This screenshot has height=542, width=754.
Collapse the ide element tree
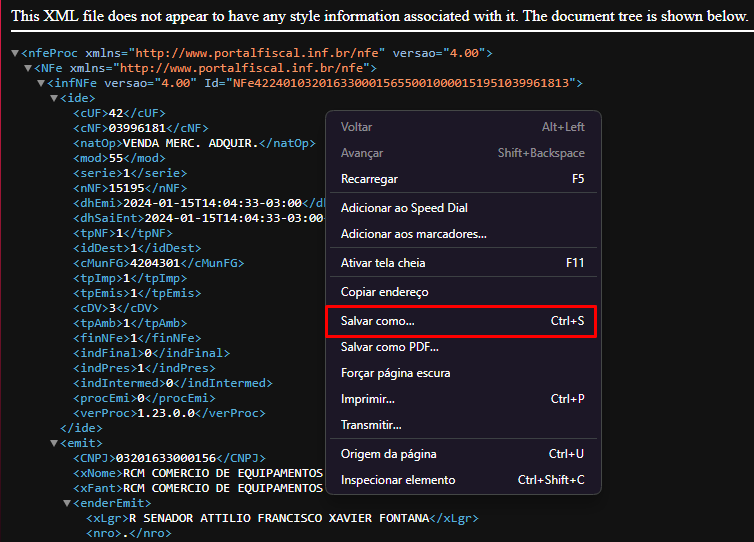tap(54, 98)
